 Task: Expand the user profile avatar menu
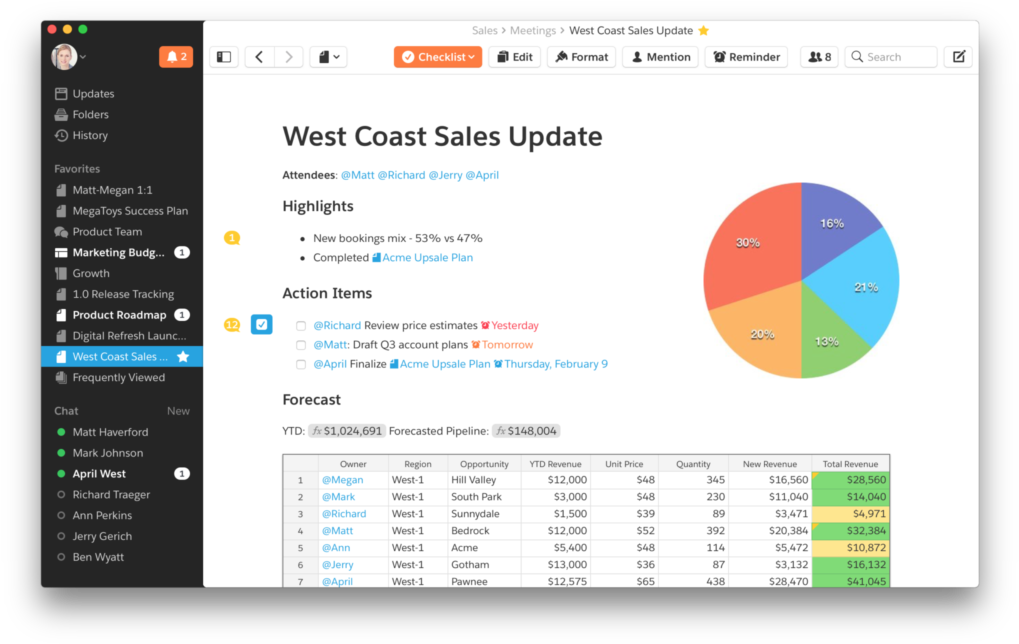pos(69,57)
